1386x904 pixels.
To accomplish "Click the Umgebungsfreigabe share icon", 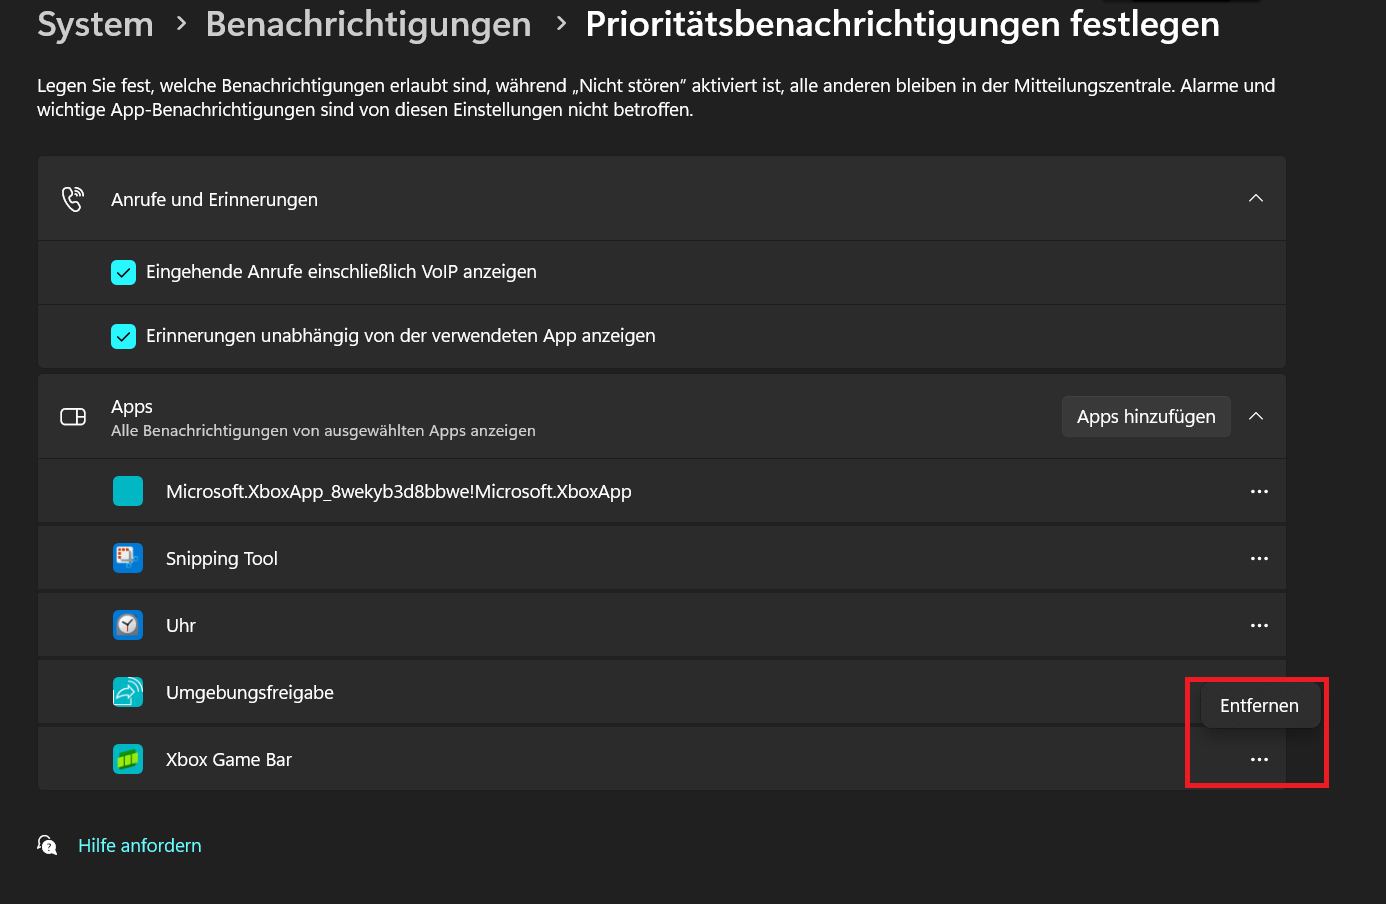I will coord(128,692).
